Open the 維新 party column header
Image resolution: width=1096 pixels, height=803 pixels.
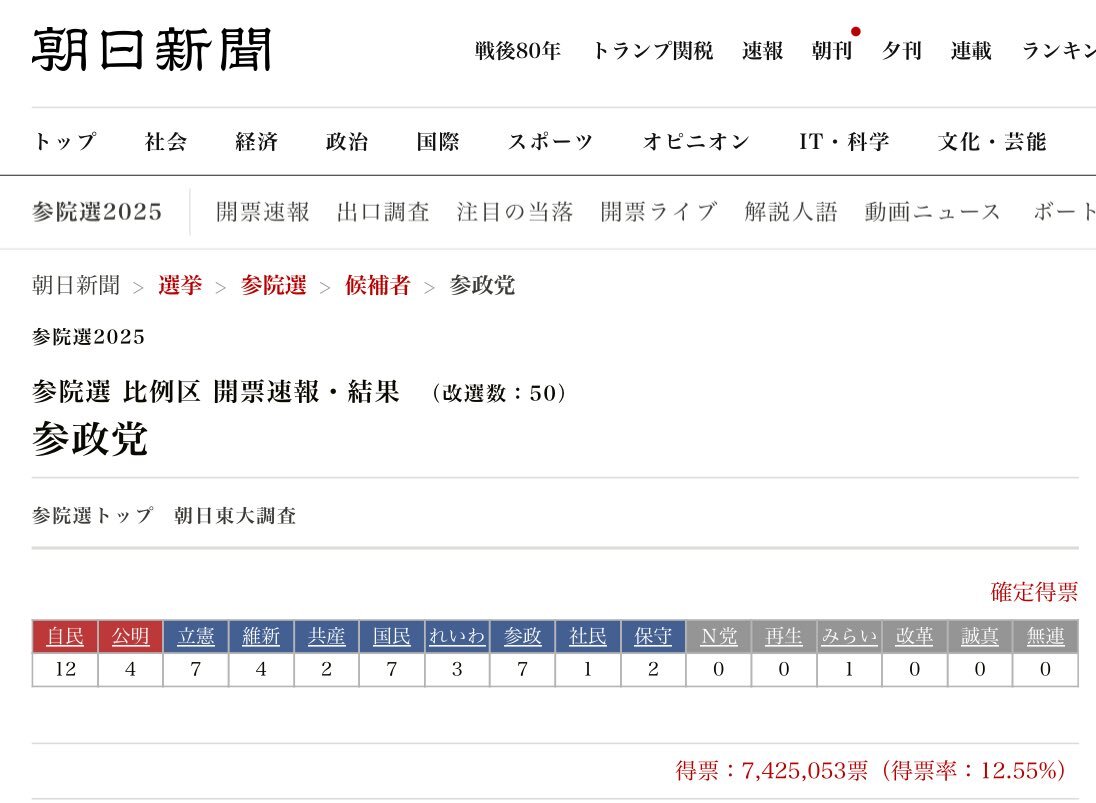(261, 636)
